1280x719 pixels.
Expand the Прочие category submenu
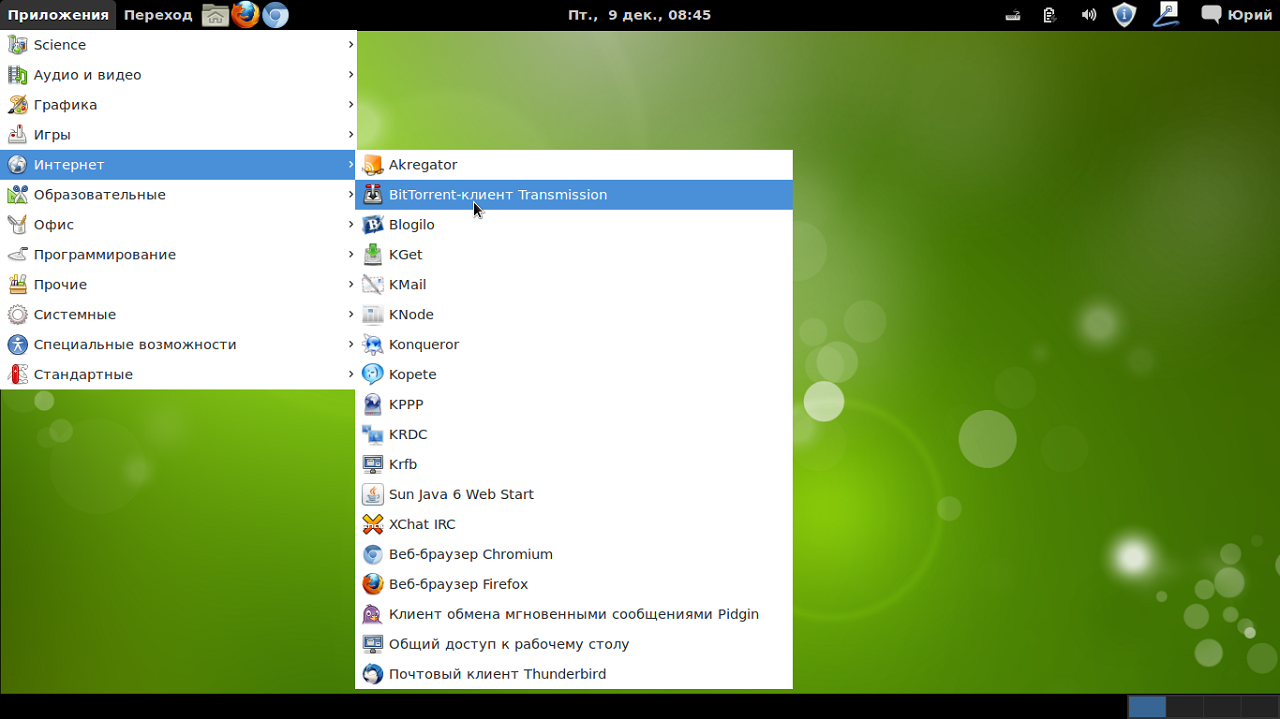tap(179, 285)
